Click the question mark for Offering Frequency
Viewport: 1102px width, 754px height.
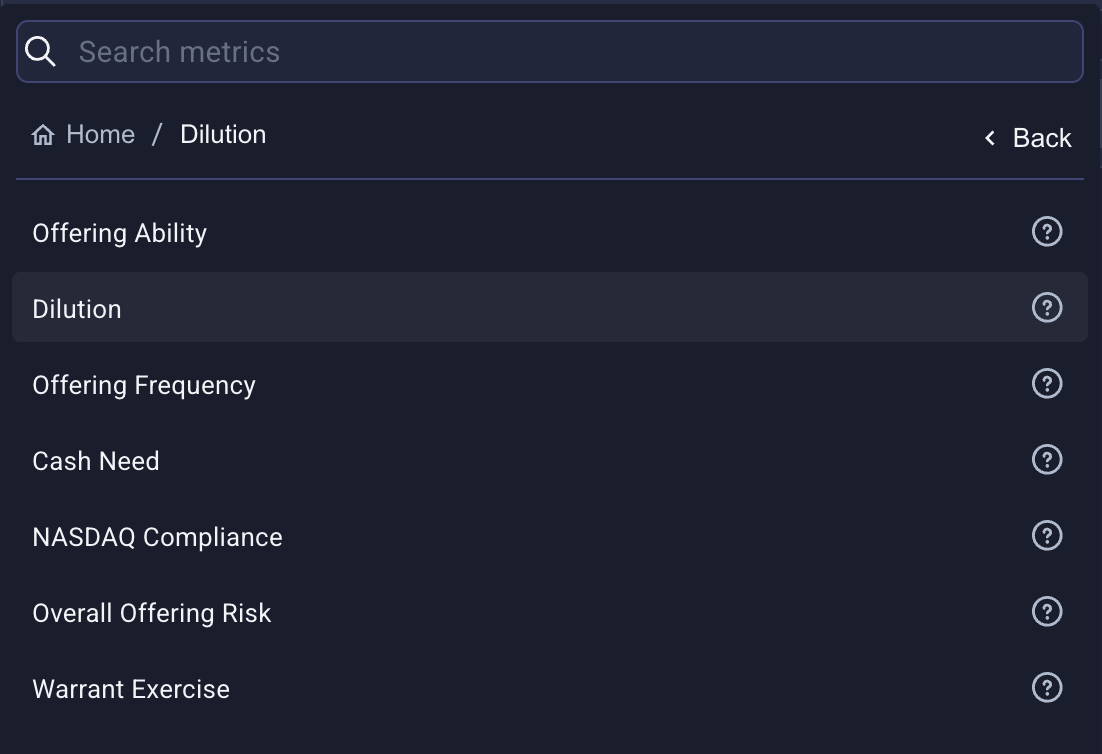[x=1046, y=384]
